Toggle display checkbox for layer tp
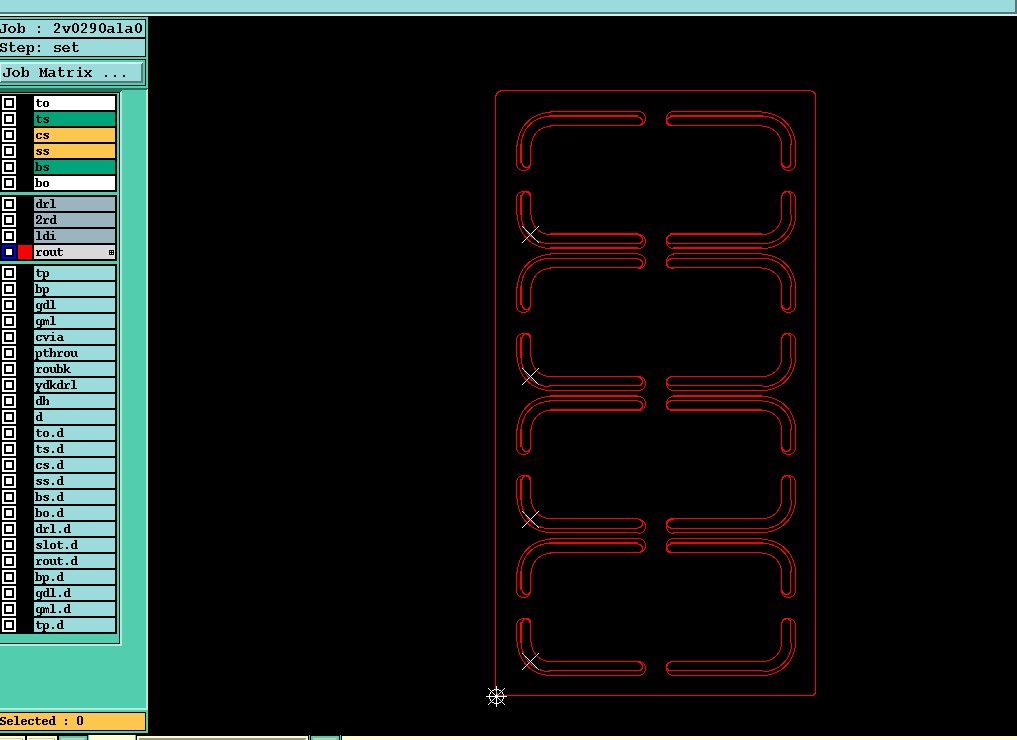 pyautogui.click(x=9, y=273)
